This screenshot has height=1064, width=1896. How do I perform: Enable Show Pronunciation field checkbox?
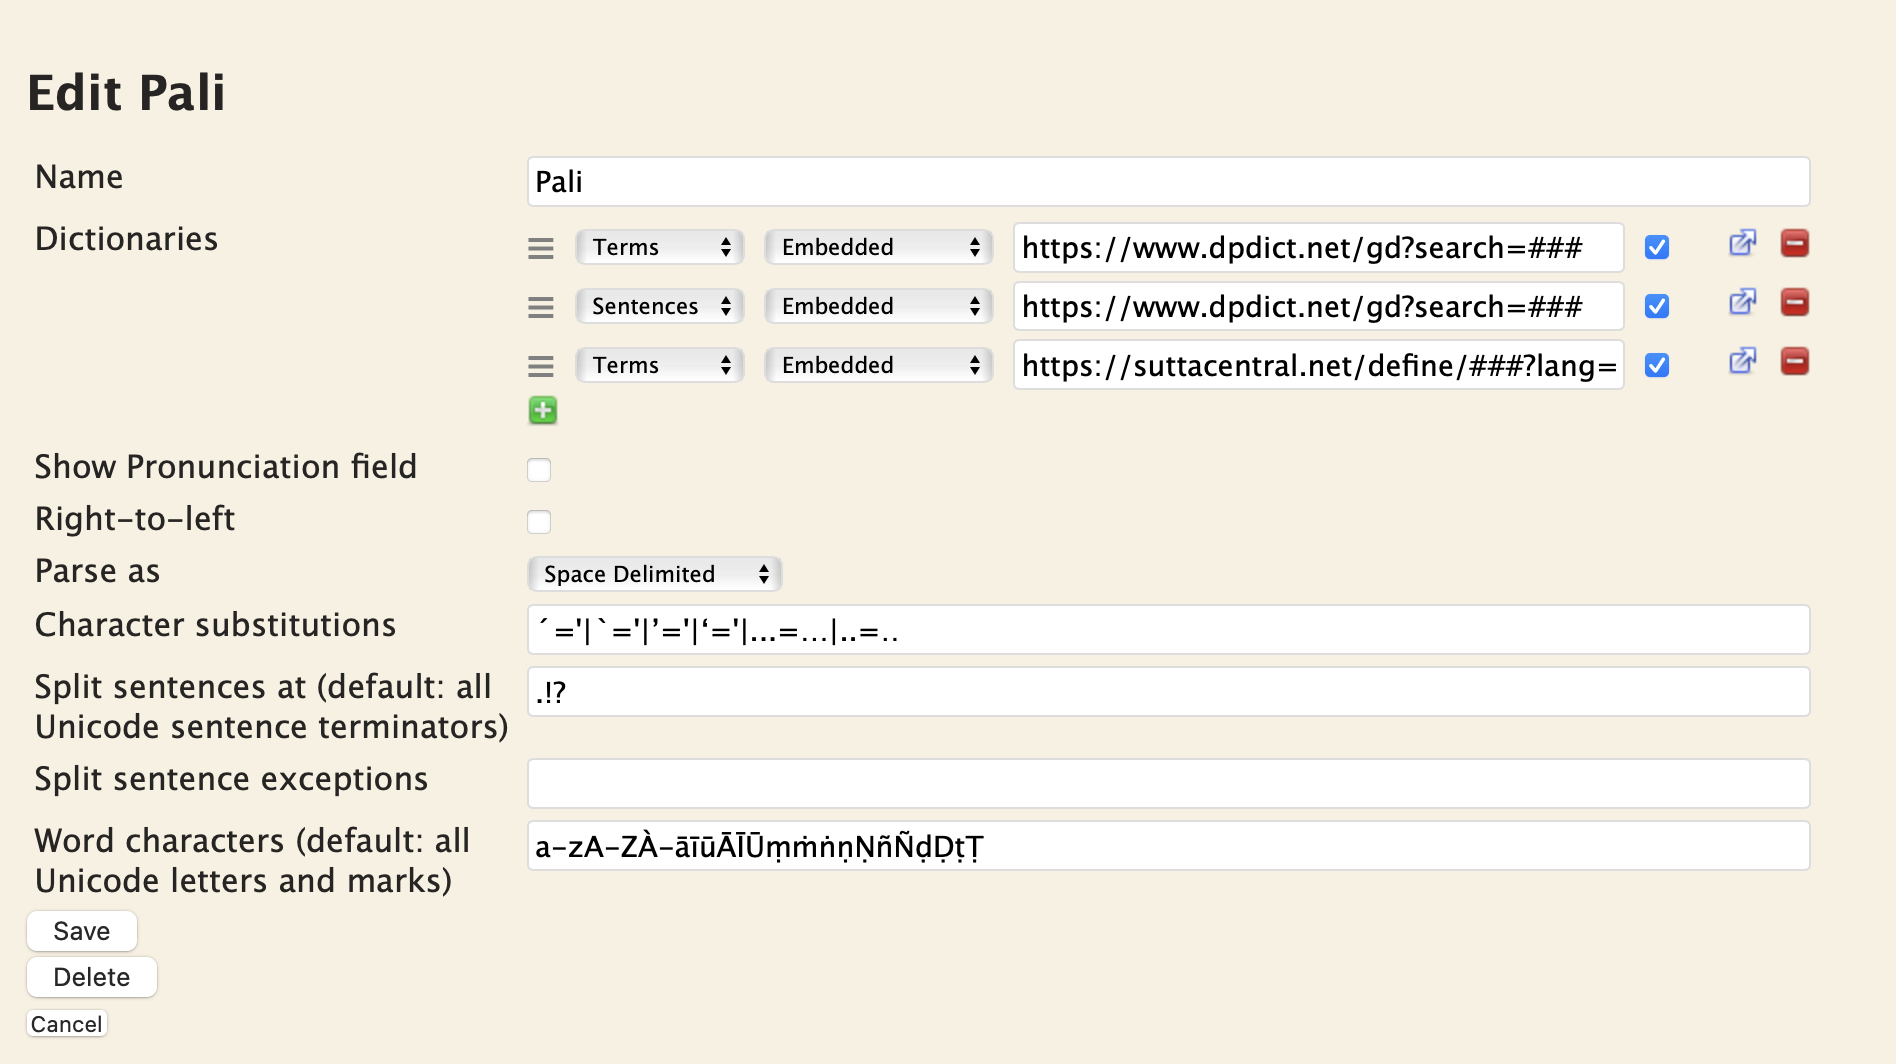(539, 470)
